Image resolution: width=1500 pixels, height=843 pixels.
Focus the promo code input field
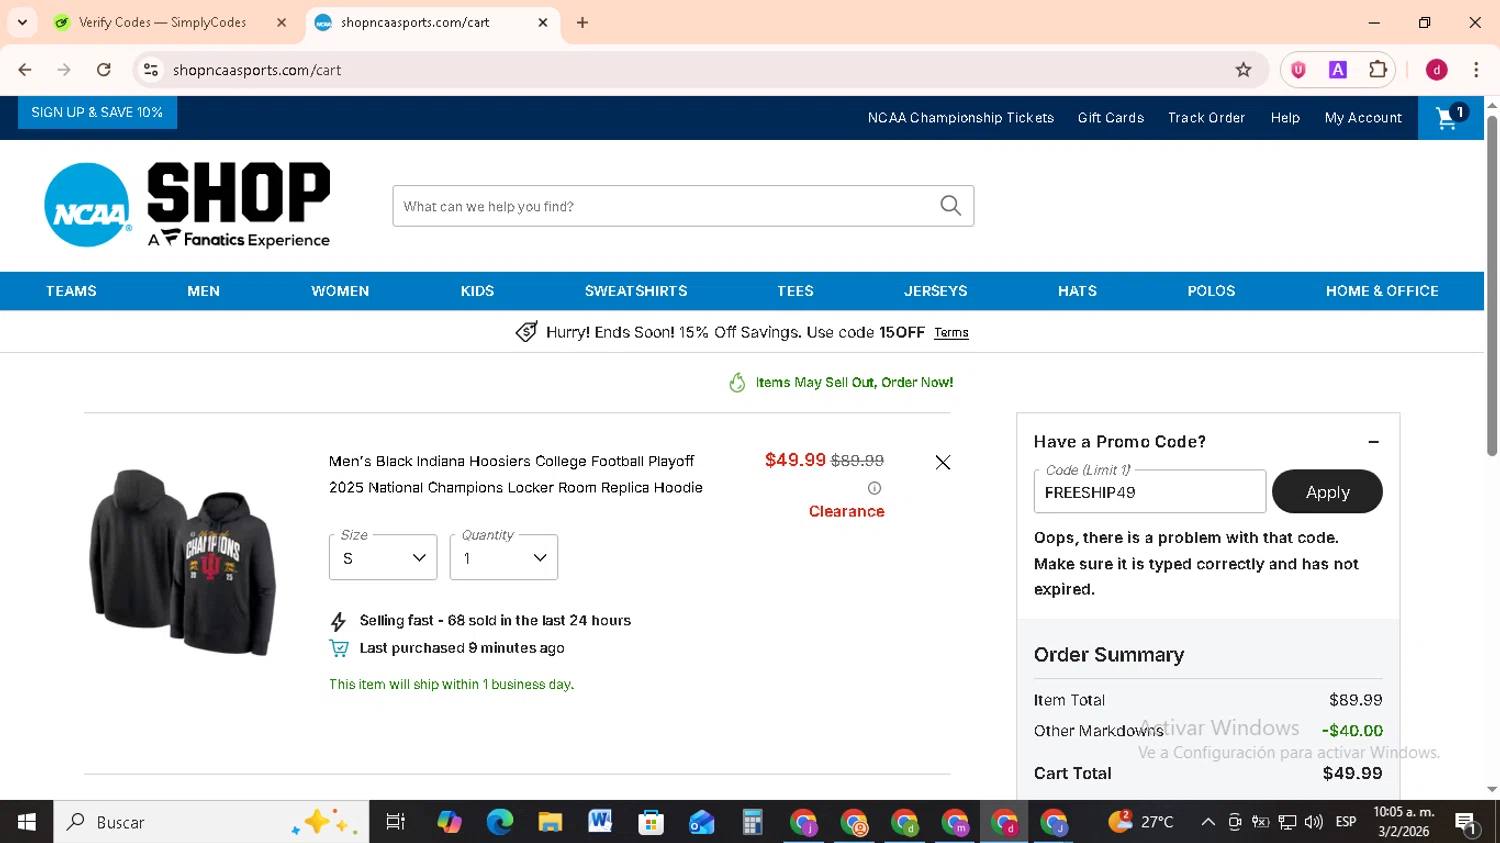(x=1149, y=492)
